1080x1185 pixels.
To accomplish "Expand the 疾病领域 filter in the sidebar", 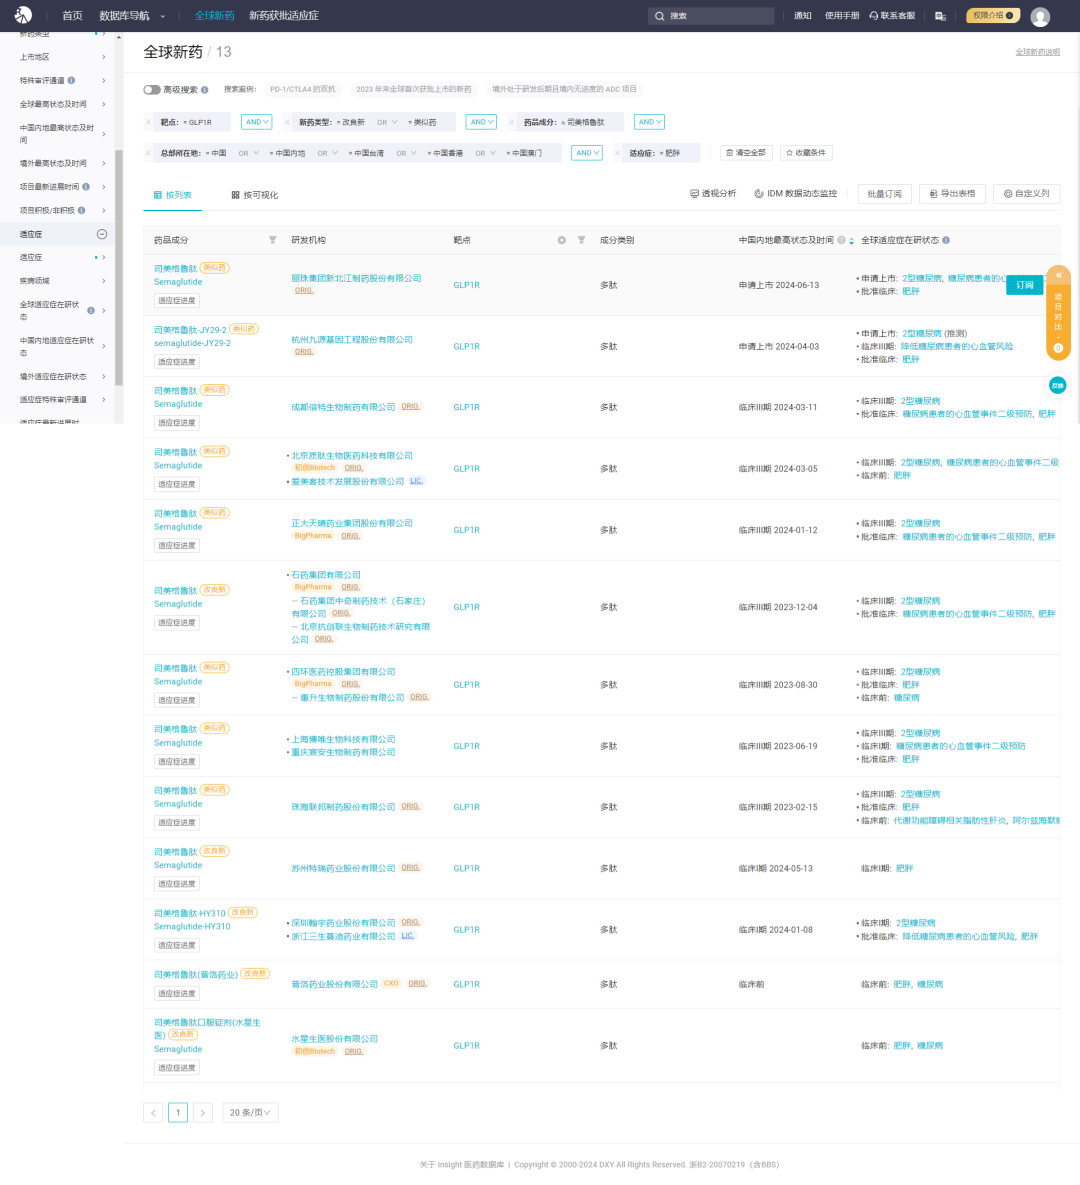I will pos(103,281).
